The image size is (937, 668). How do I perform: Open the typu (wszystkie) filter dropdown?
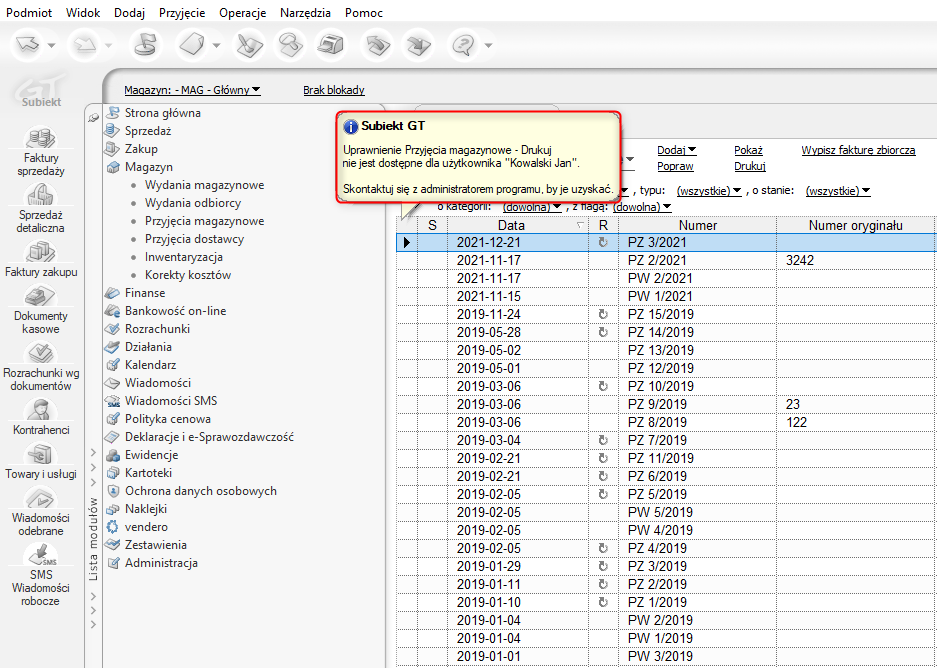click(x=708, y=190)
